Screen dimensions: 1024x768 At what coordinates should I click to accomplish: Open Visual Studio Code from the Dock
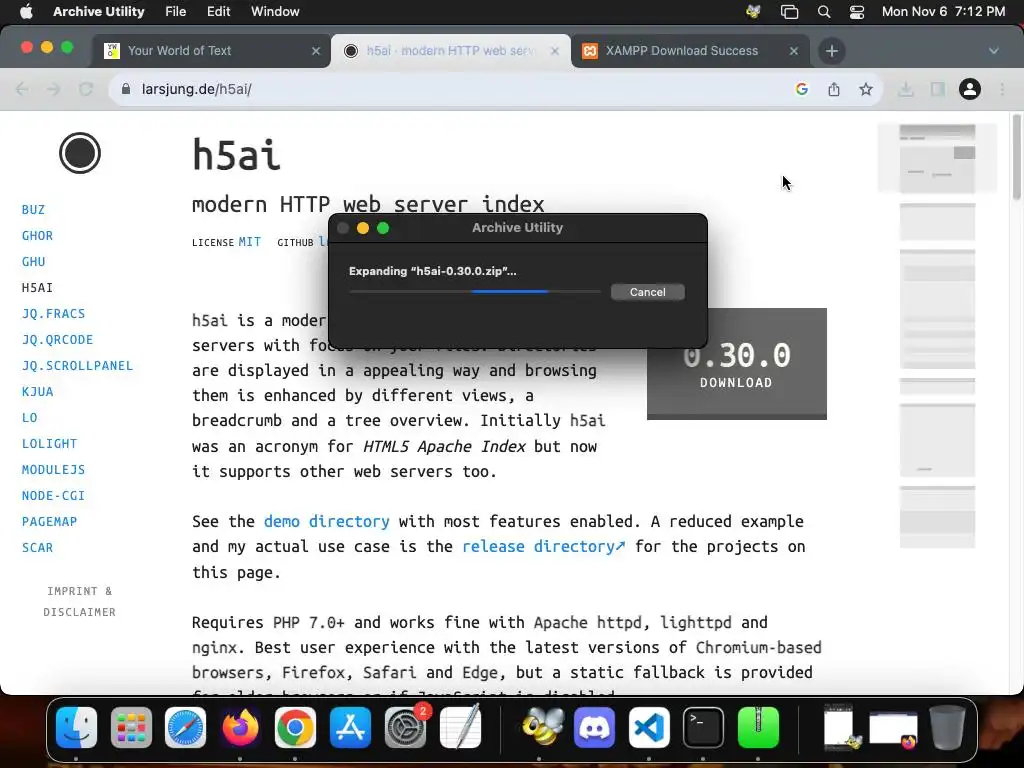649,727
